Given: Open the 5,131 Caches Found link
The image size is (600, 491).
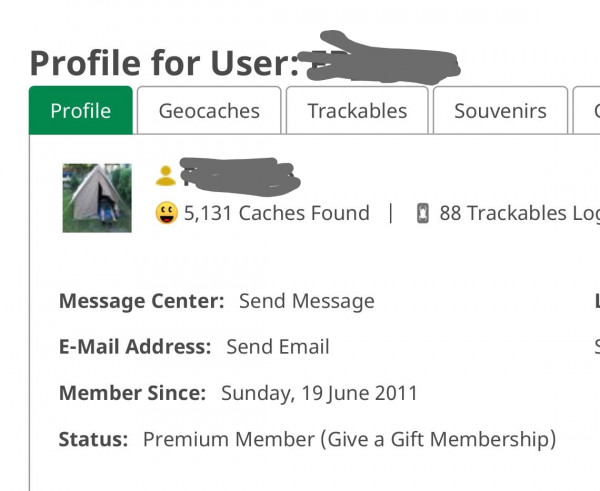Looking at the screenshot, I should (277, 213).
